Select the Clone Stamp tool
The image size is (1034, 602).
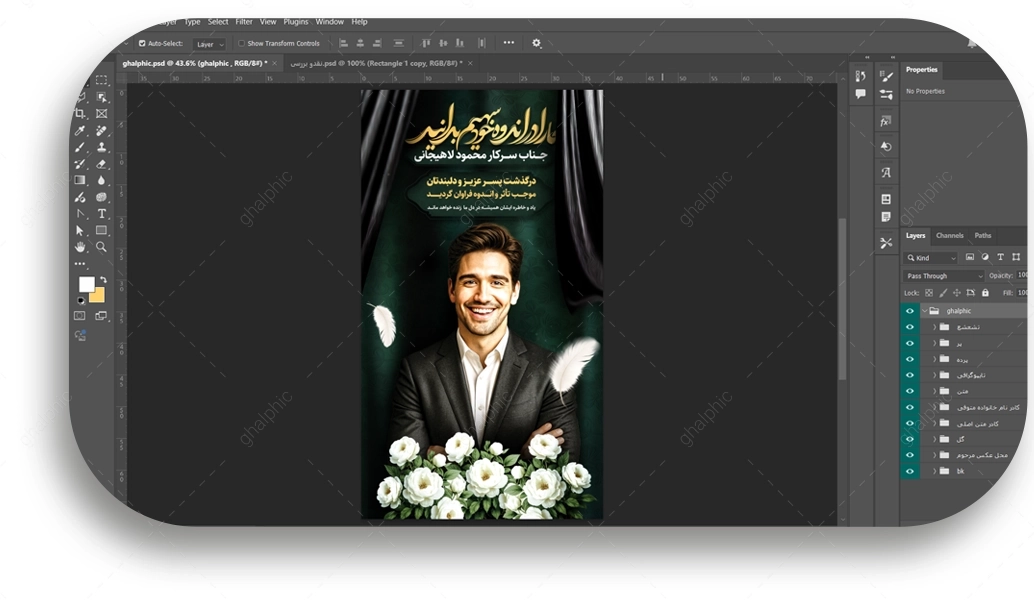pos(102,147)
